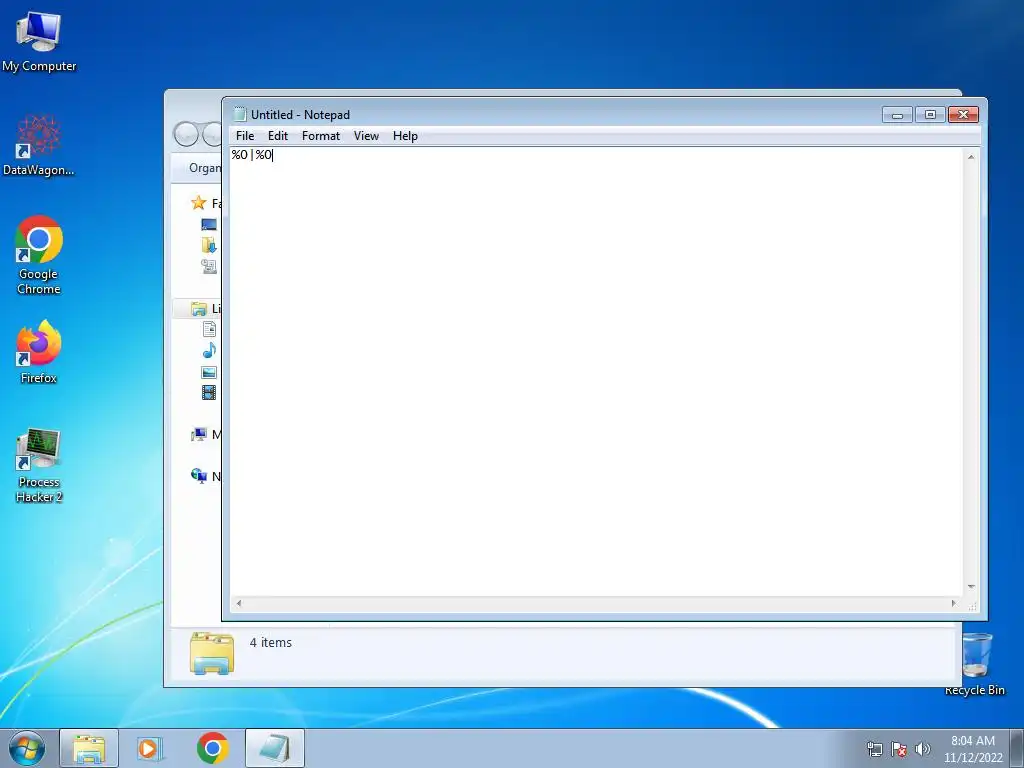Select the Firefox desktop shortcut
Viewport: 1024px width, 768px height.
pyautogui.click(x=39, y=353)
